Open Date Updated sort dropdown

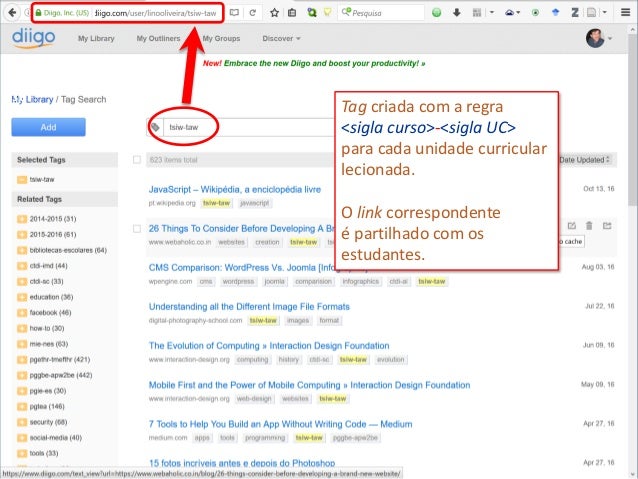584,160
